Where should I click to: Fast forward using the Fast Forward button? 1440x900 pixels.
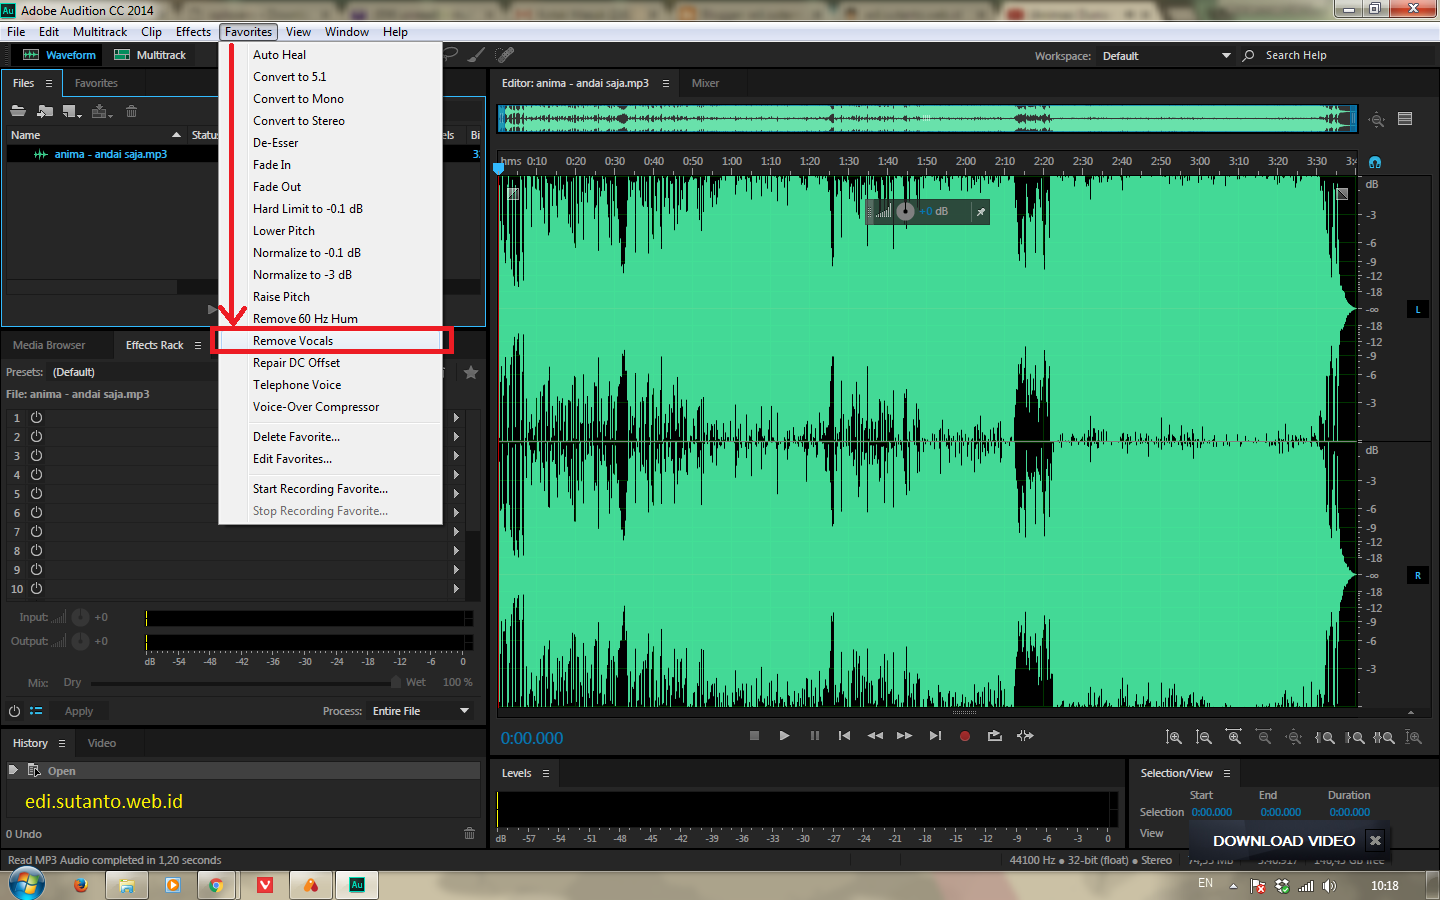pos(905,736)
